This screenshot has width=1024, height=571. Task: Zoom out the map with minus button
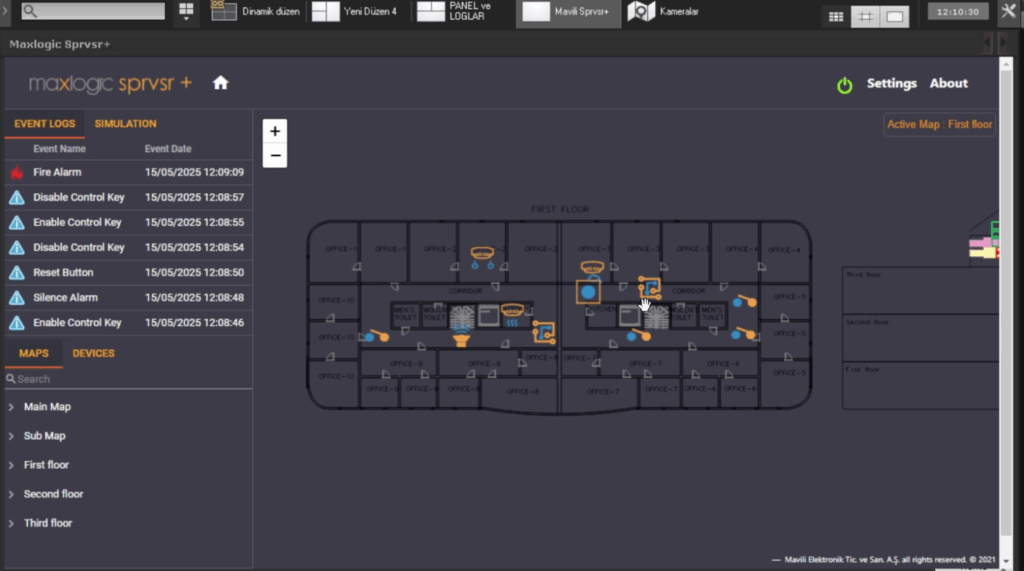click(275, 155)
